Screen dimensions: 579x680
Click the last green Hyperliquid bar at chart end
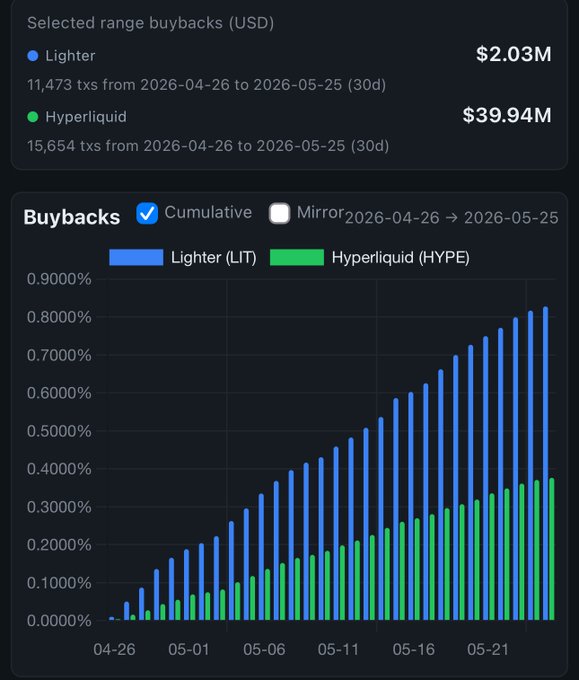click(552, 549)
